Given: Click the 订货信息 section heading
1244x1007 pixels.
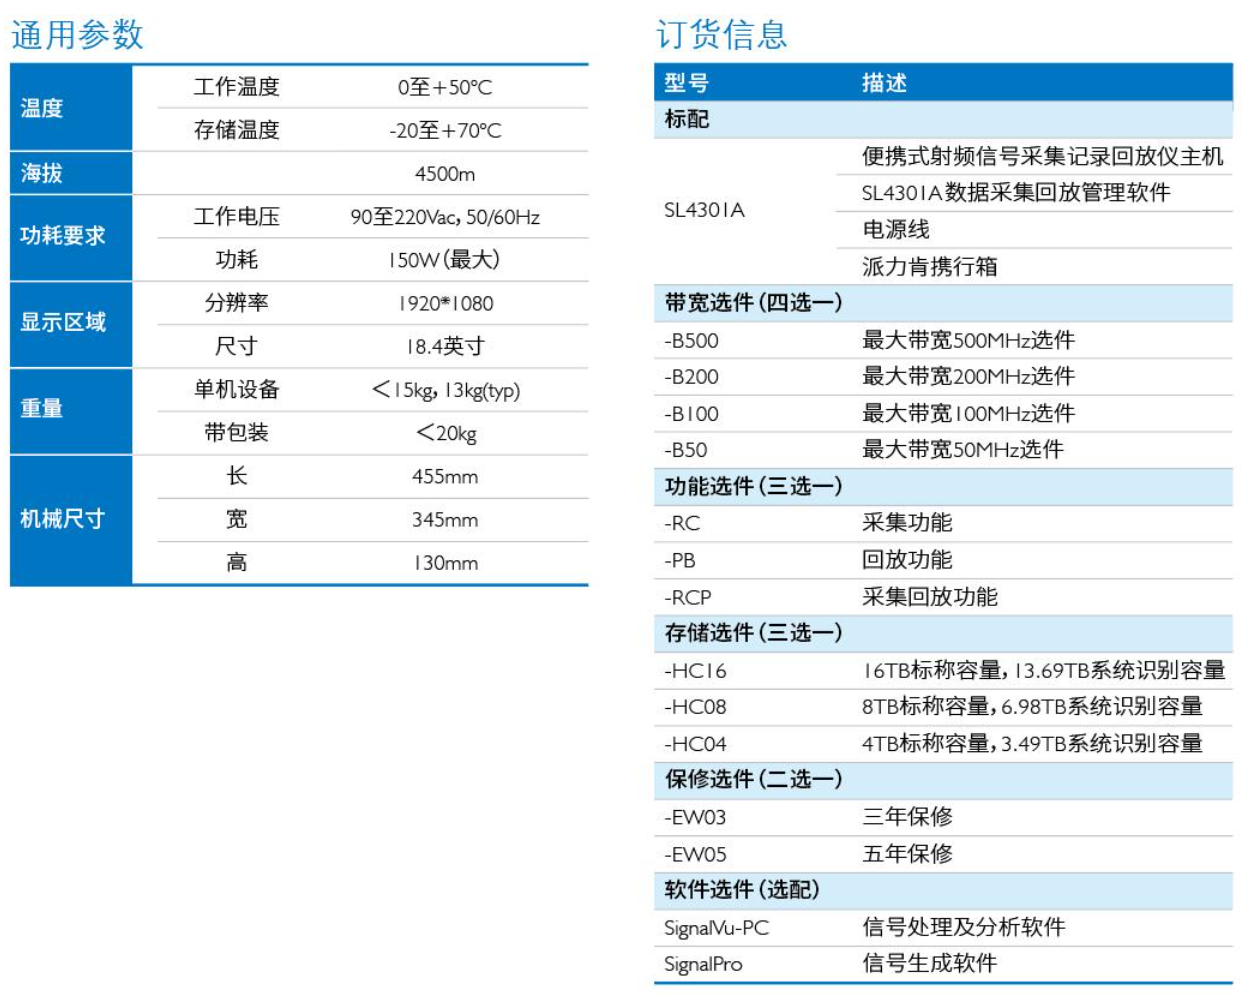Looking at the screenshot, I should 721,35.
